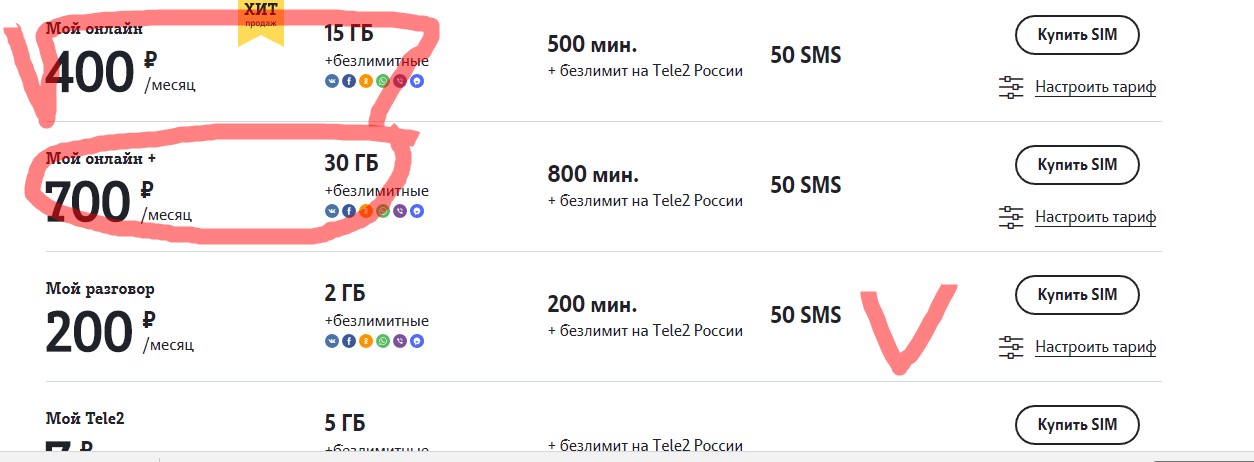This screenshot has width=1254, height=462.
Task: Click the Viber icon in the 700 ₽ tariff
Action: [400, 211]
